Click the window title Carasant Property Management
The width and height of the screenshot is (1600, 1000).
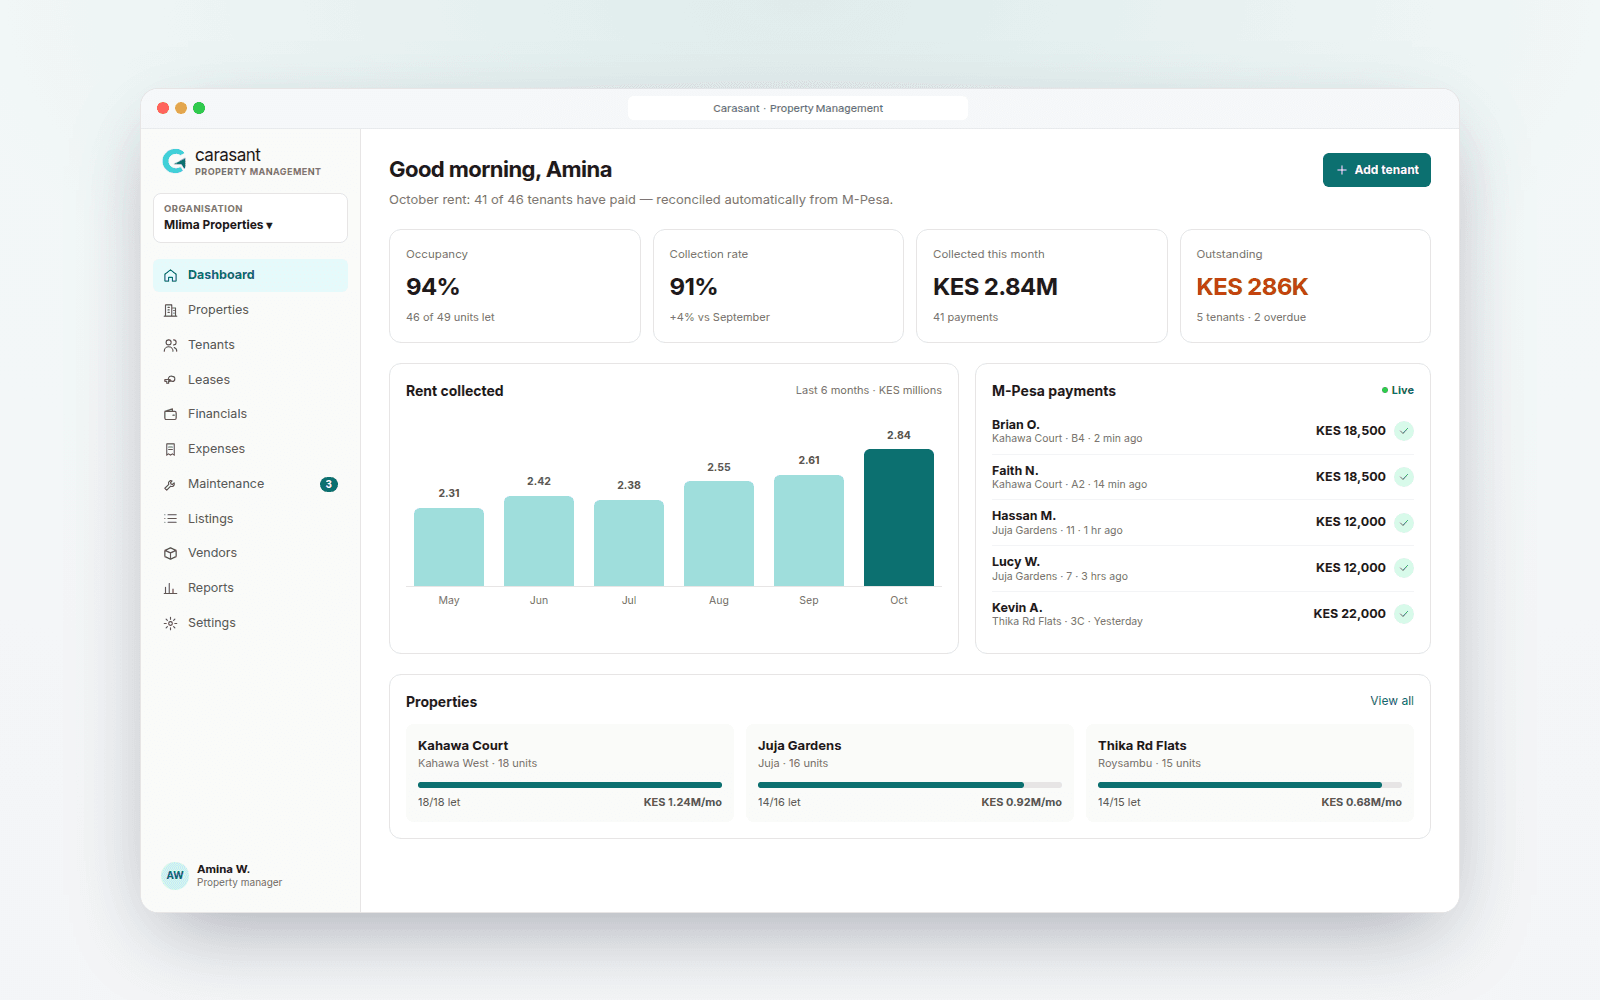tap(798, 108)
